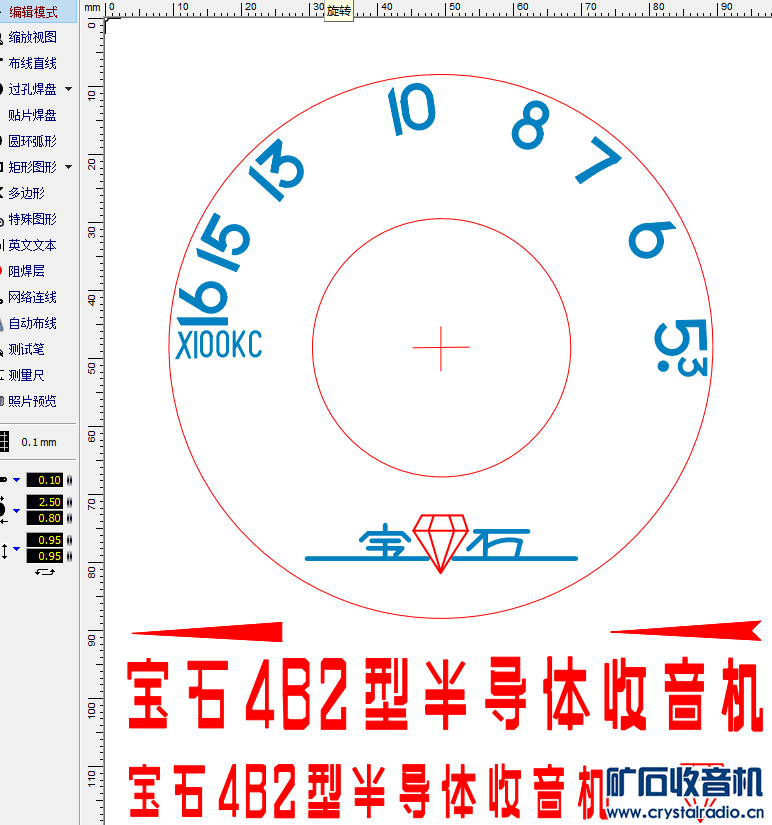Click the pad drill diameter field 0.80
This screenshot has width=772, height=825.
tap(45, 518)
